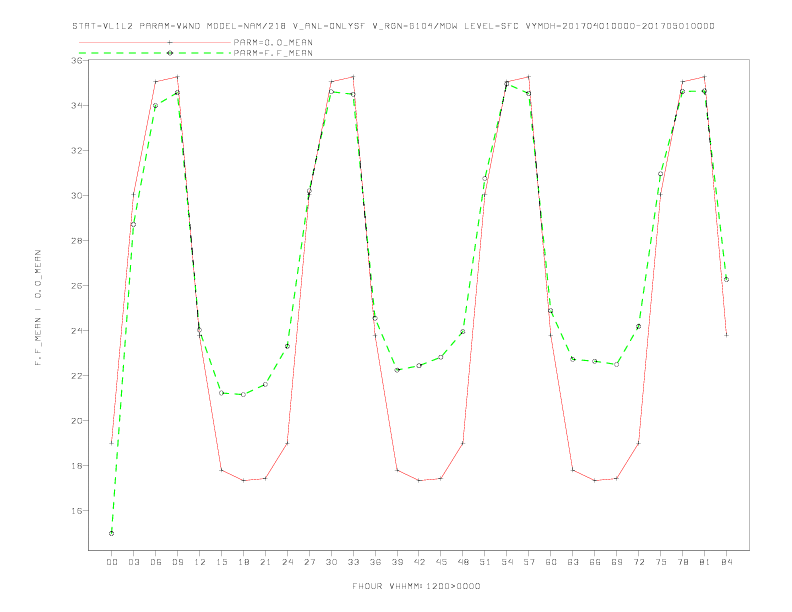The image size is (792, 612).
Task: Click the x-axis tick label 57
Action: click(x=529, y=562)
